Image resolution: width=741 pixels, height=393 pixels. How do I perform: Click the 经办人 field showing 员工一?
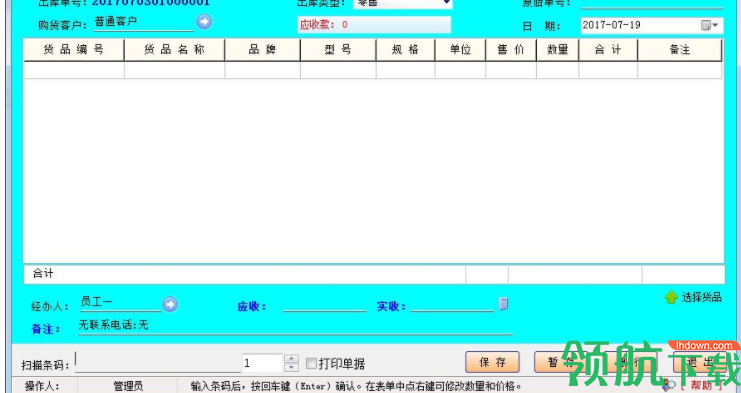pos(121,303)
